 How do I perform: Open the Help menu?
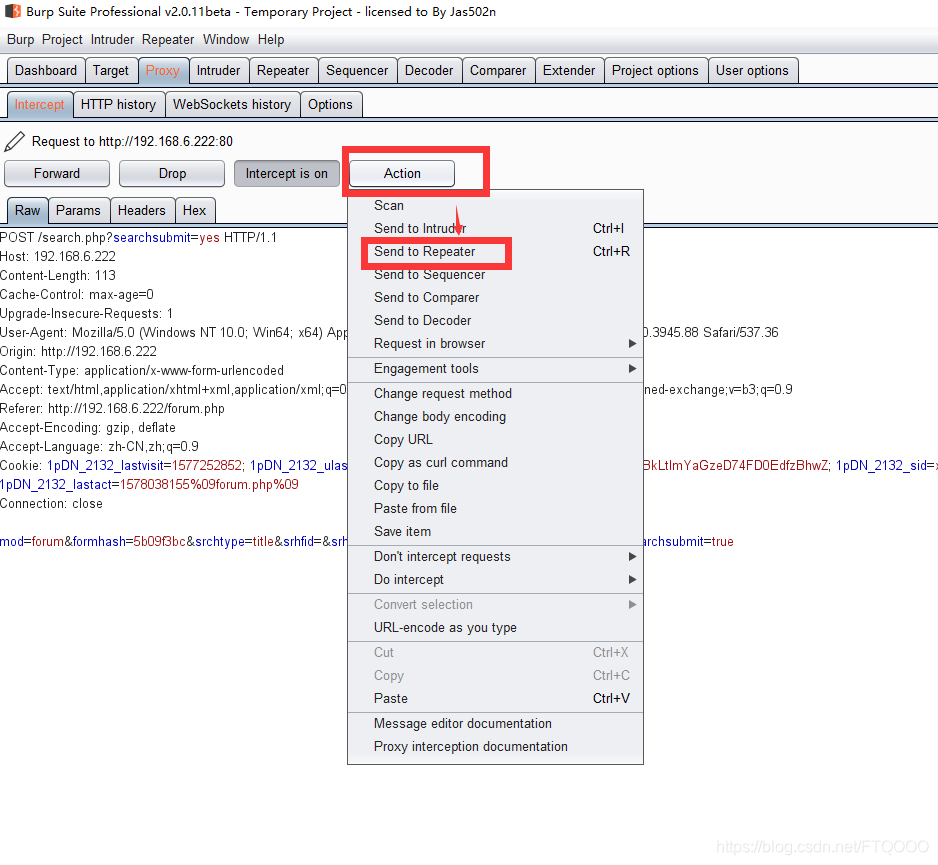tap(271, 39)
